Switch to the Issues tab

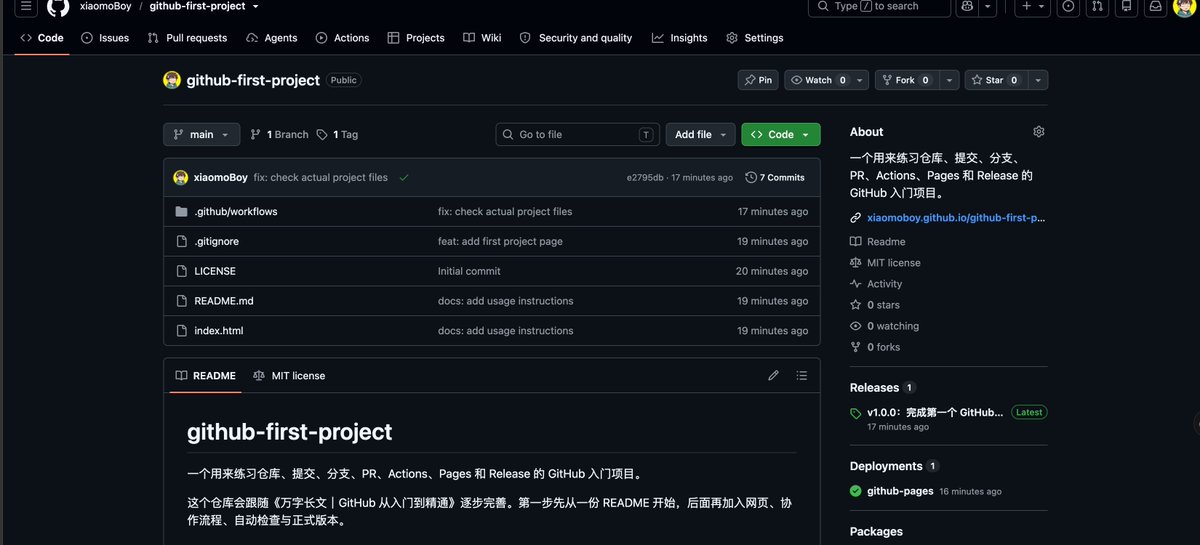(105, 38)
